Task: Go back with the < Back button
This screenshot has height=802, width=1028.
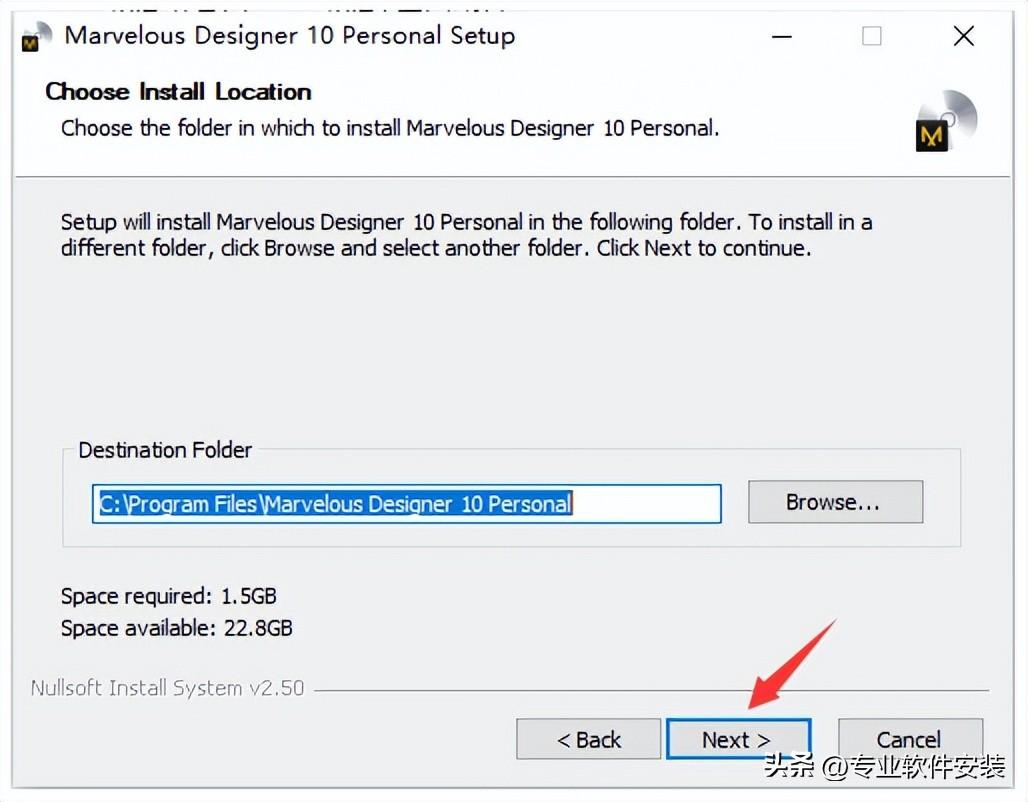Action: [588, 739]
